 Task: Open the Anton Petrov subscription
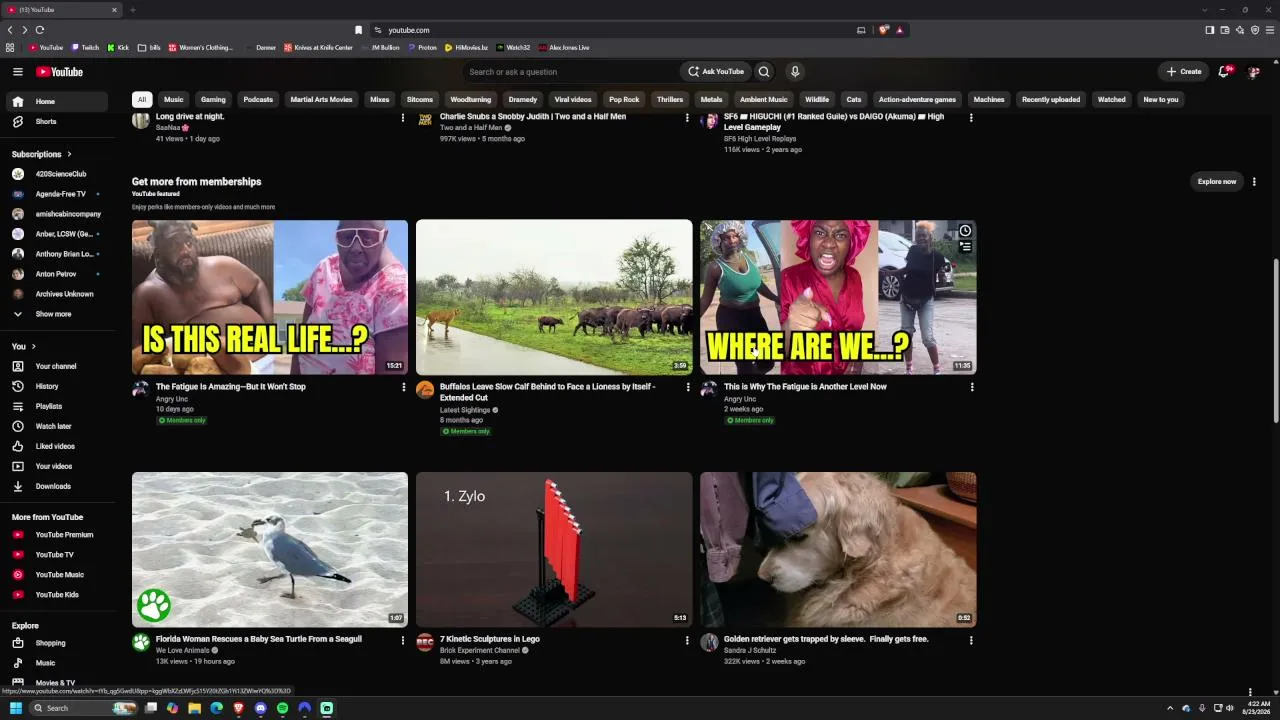pos(54,274)
